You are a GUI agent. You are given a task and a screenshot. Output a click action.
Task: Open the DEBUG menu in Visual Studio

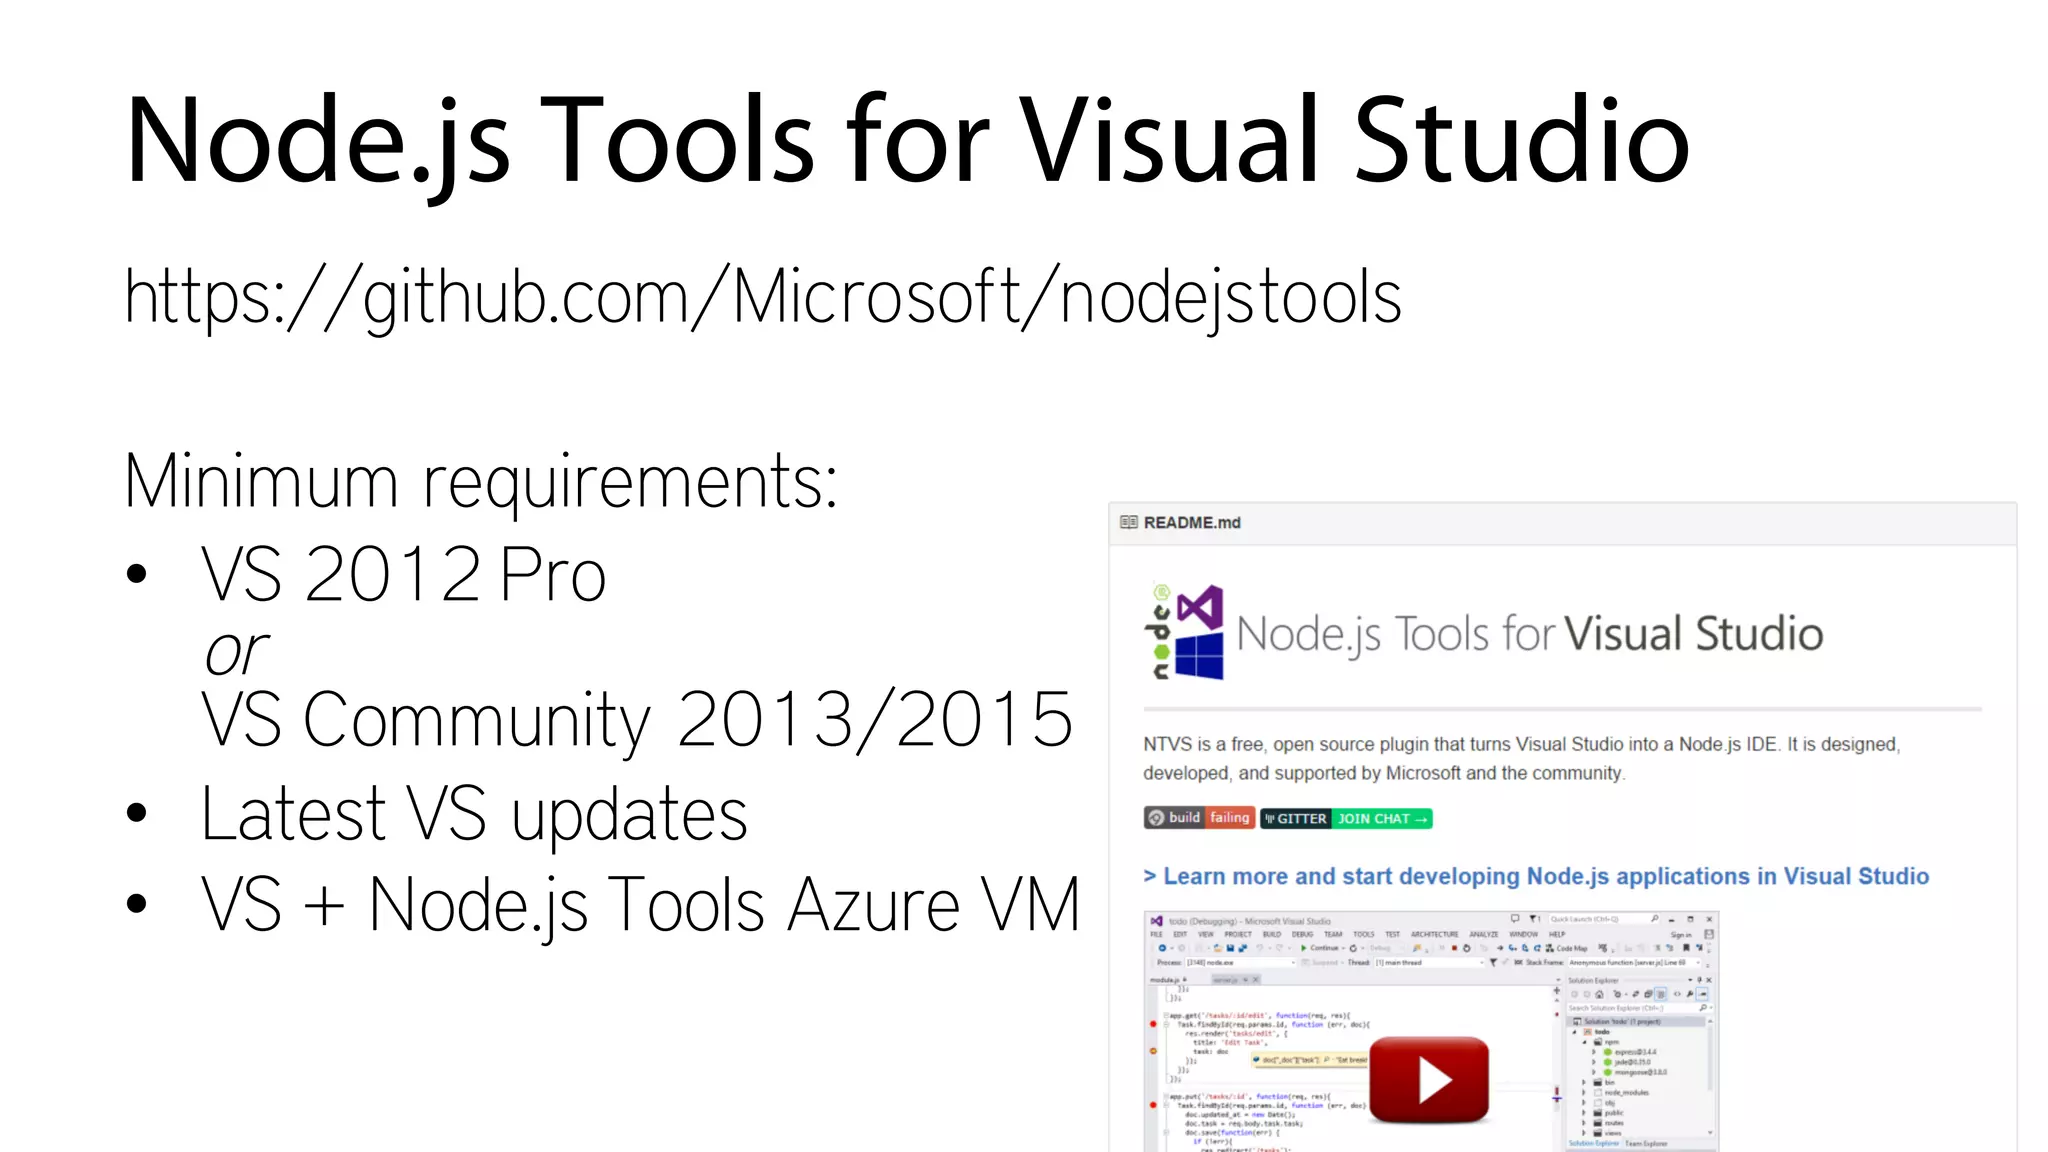coord(1302,934)
